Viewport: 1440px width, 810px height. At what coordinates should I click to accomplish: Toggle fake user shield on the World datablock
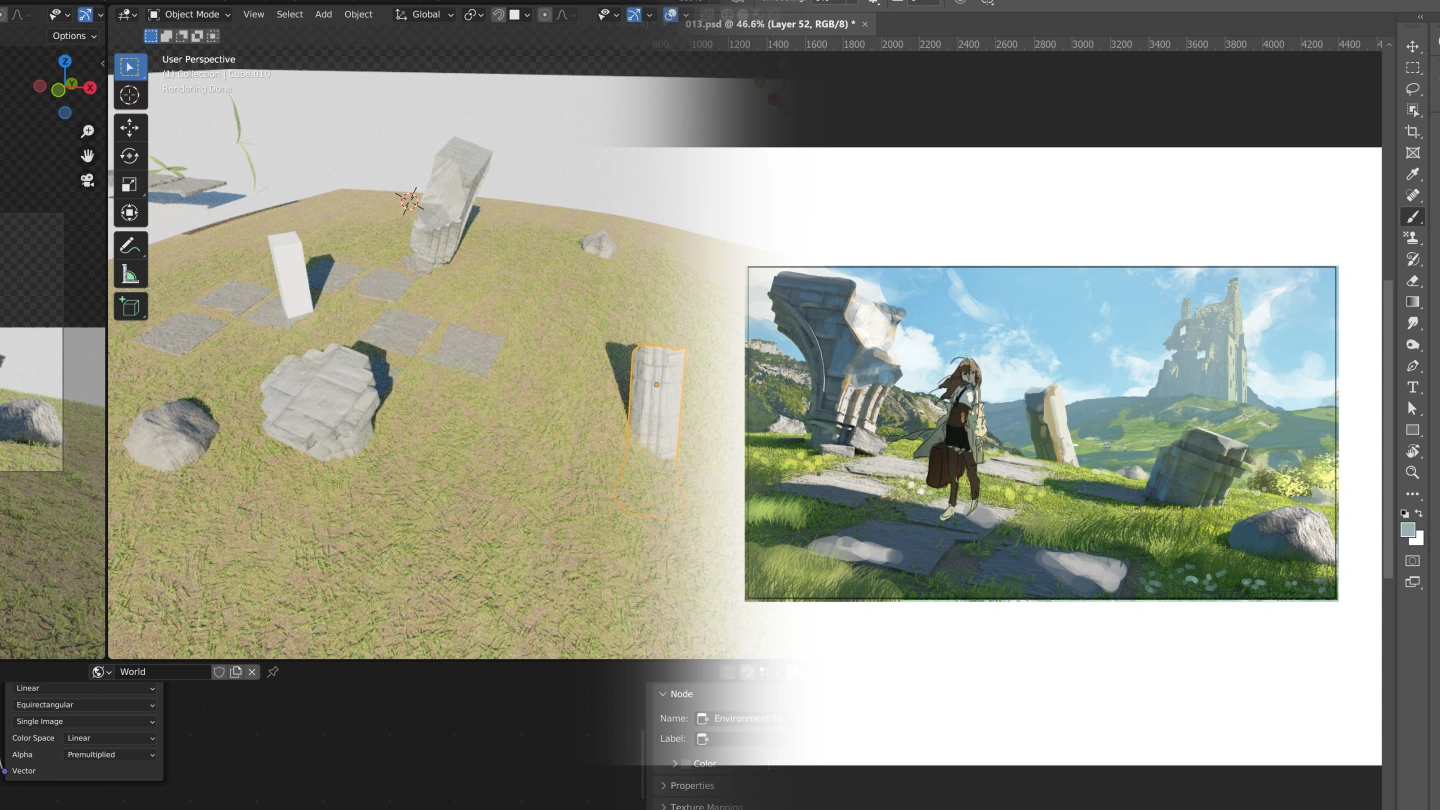coord(219,671)
